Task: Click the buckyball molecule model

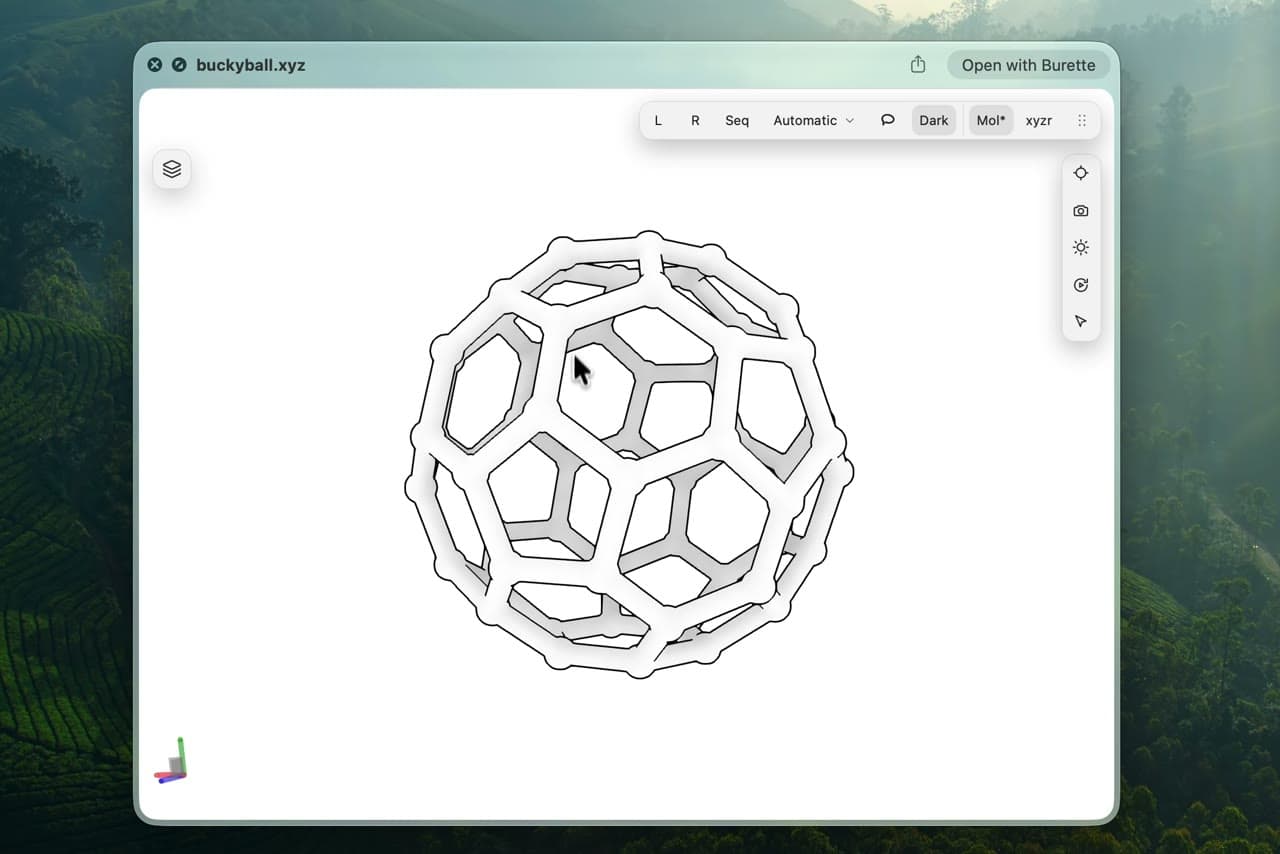Action: 629,455
